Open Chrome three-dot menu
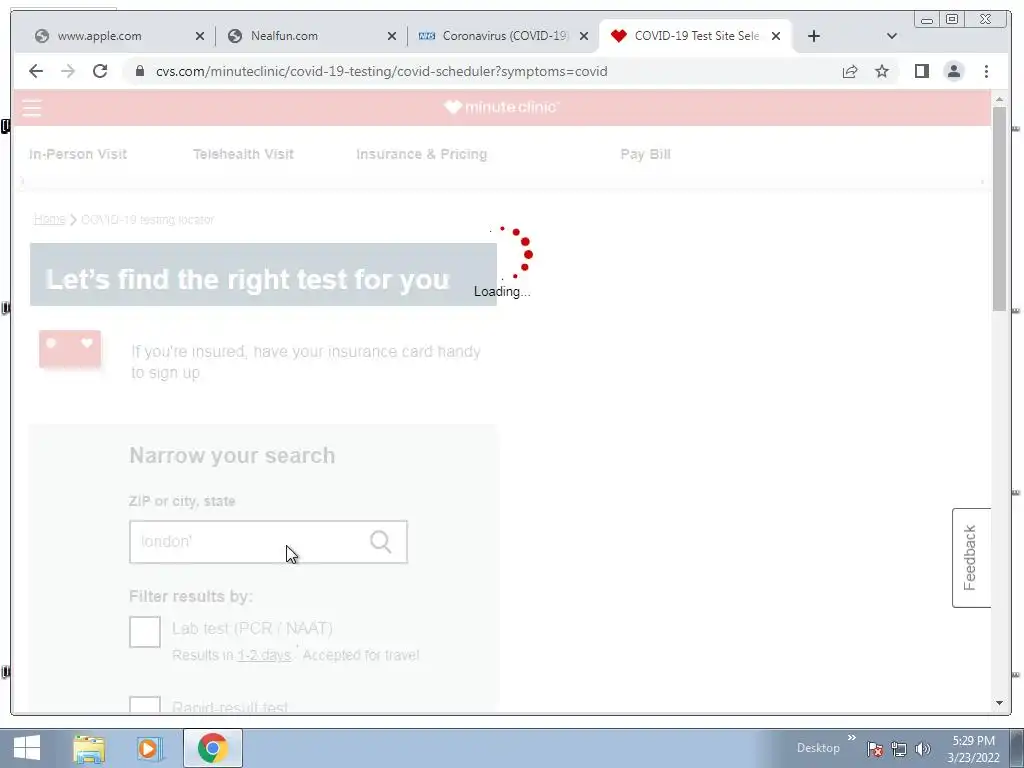 [986, 71]
